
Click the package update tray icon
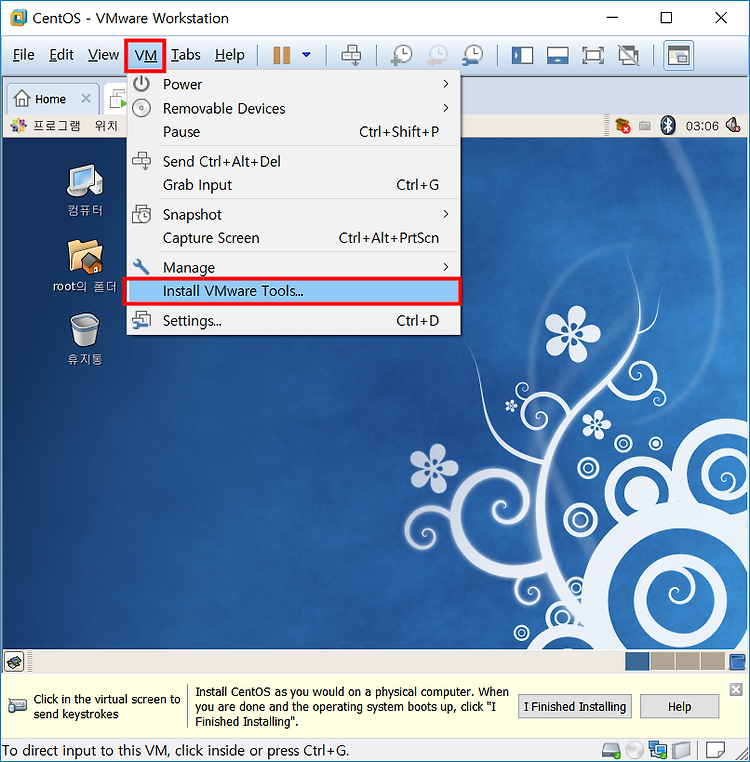[x=623, y=126]
